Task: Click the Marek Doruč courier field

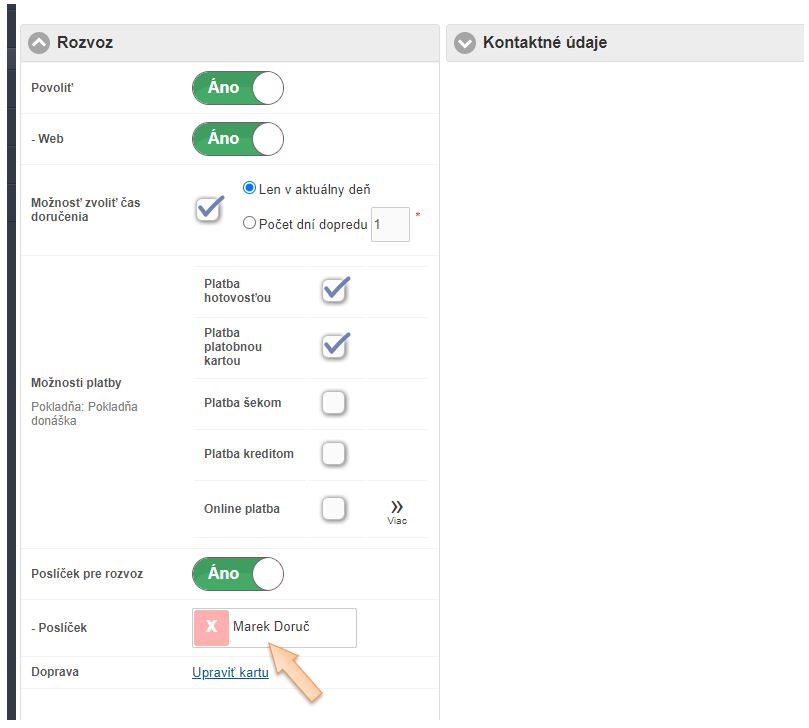Action: [290, 627]
